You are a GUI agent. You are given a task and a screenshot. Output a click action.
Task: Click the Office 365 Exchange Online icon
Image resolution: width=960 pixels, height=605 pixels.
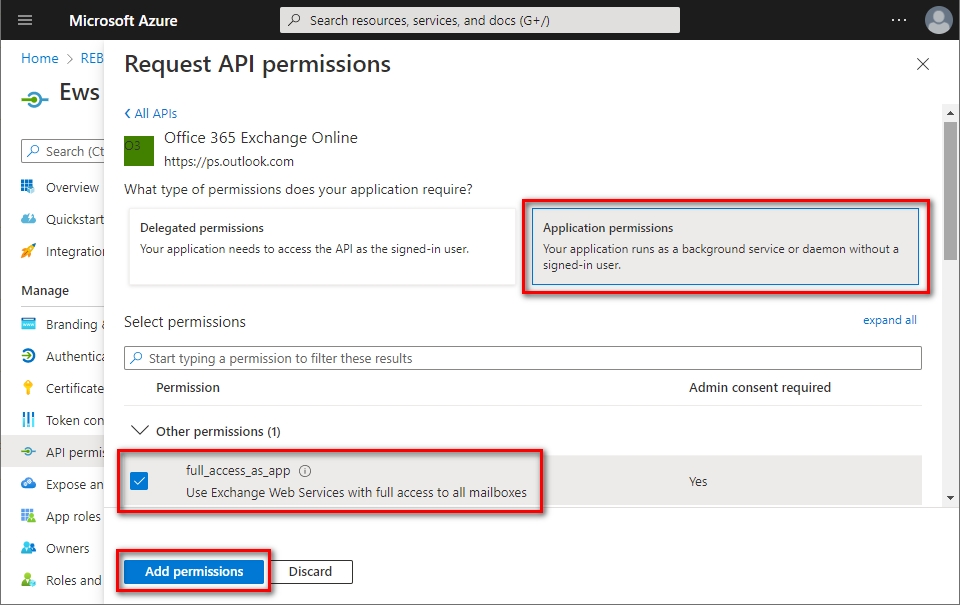click(x=139, y=150)
